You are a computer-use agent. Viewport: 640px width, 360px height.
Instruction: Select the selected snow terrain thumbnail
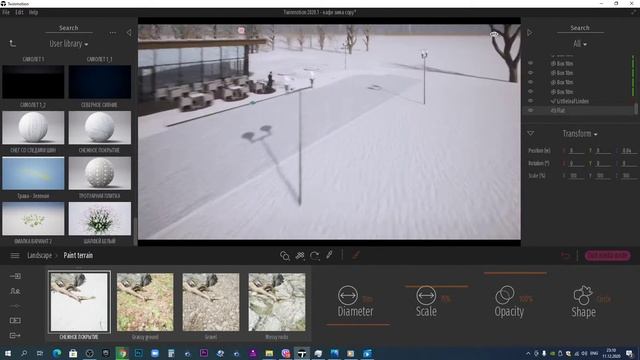pos(79,302)
